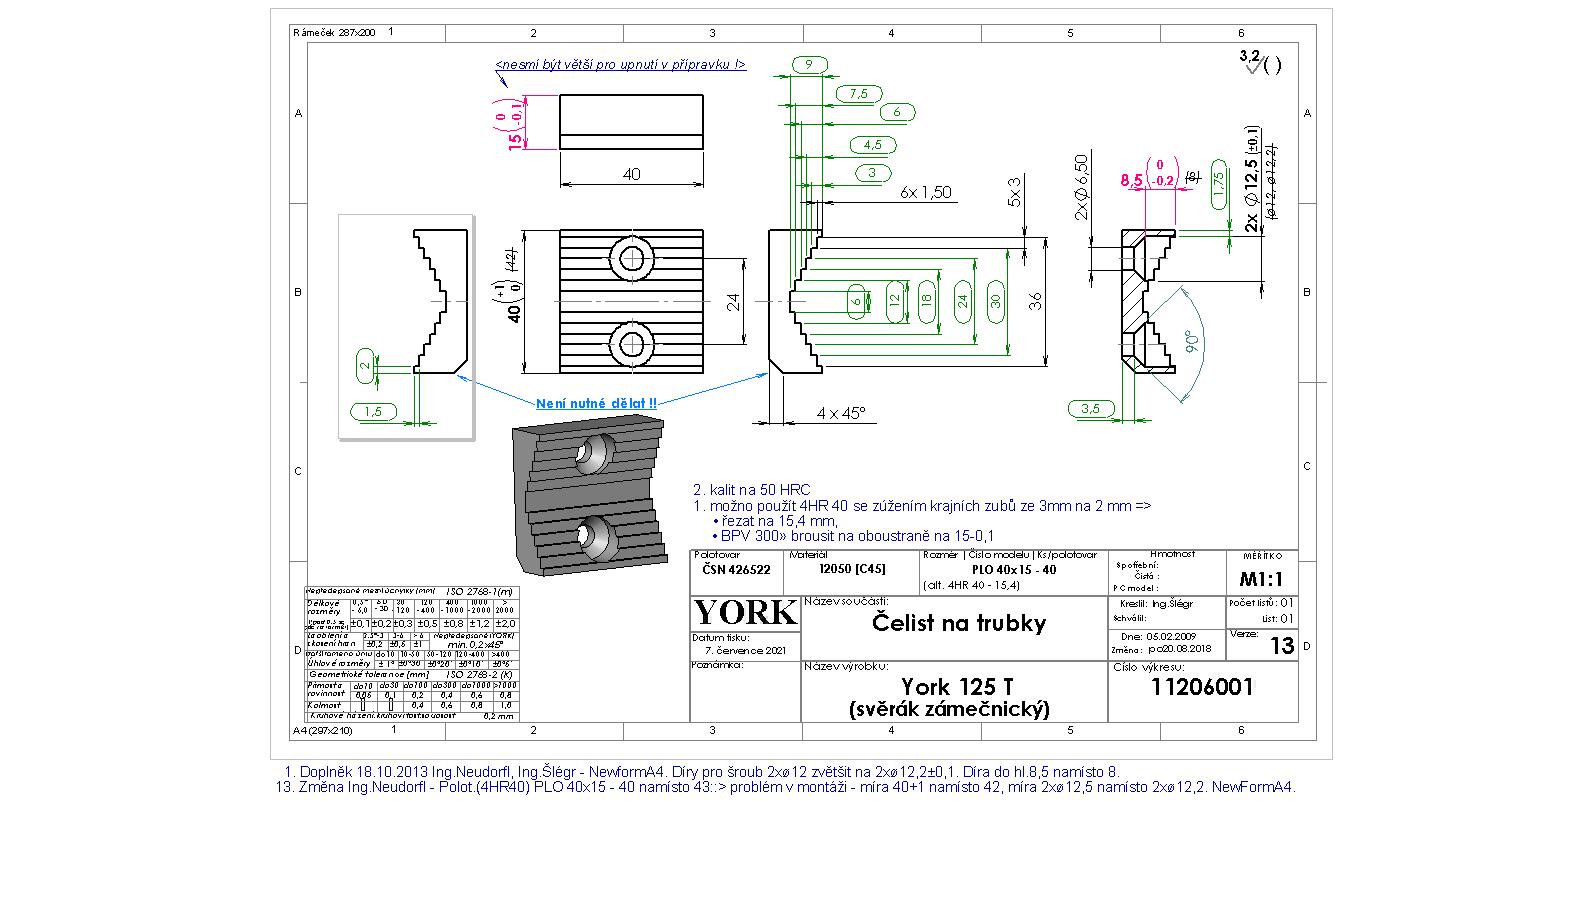Select the upper counterbored hole in front view
Screen dimensions: 1588x907
pyautogui.click(x=632, y=258)
